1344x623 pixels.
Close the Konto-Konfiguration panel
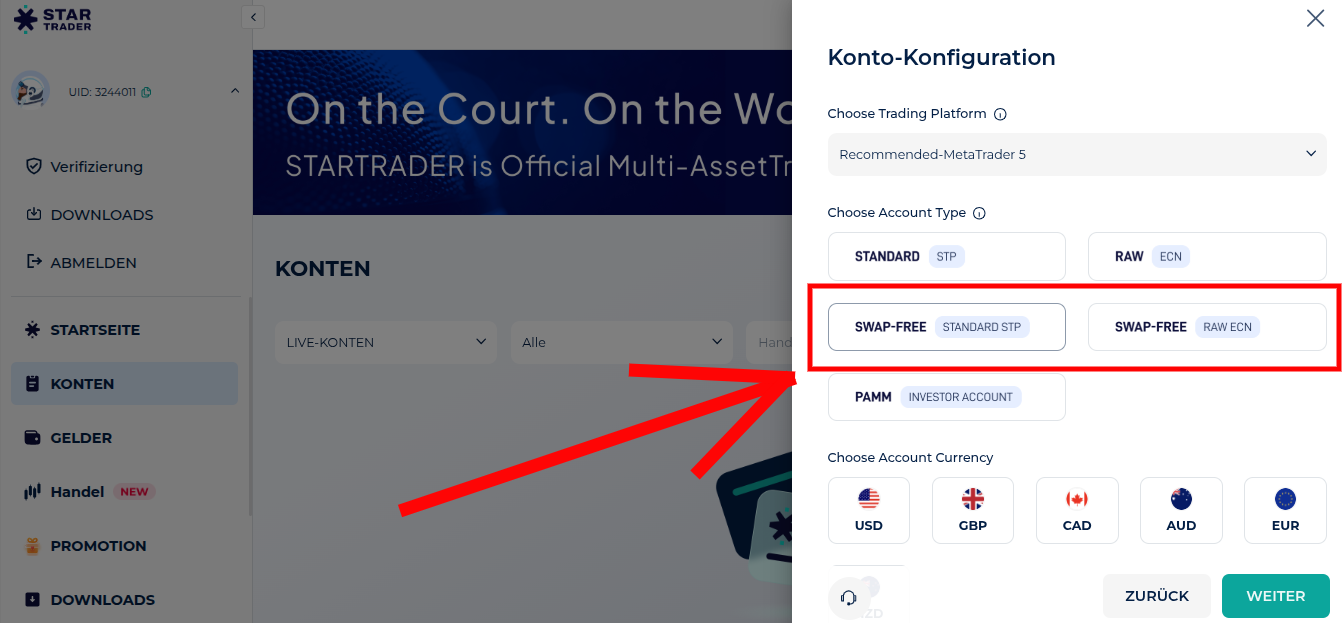[x=1315, y=18]
